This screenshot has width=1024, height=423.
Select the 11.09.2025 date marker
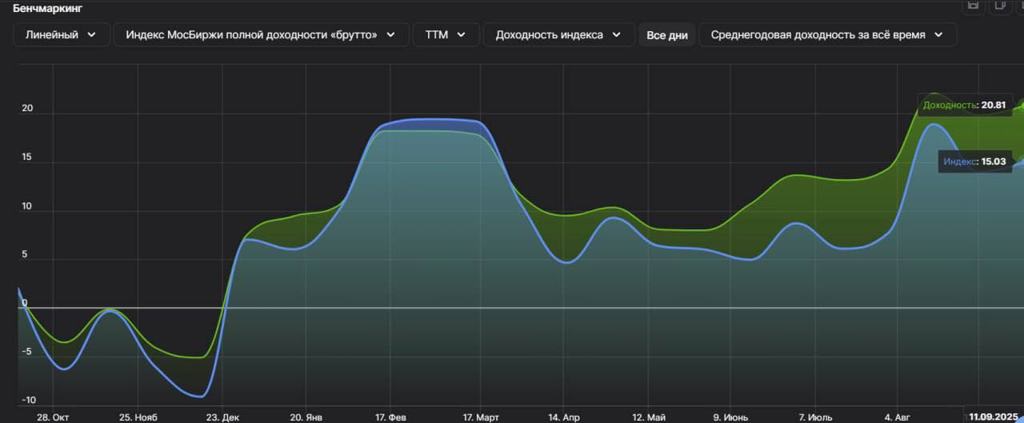(993, 415)
